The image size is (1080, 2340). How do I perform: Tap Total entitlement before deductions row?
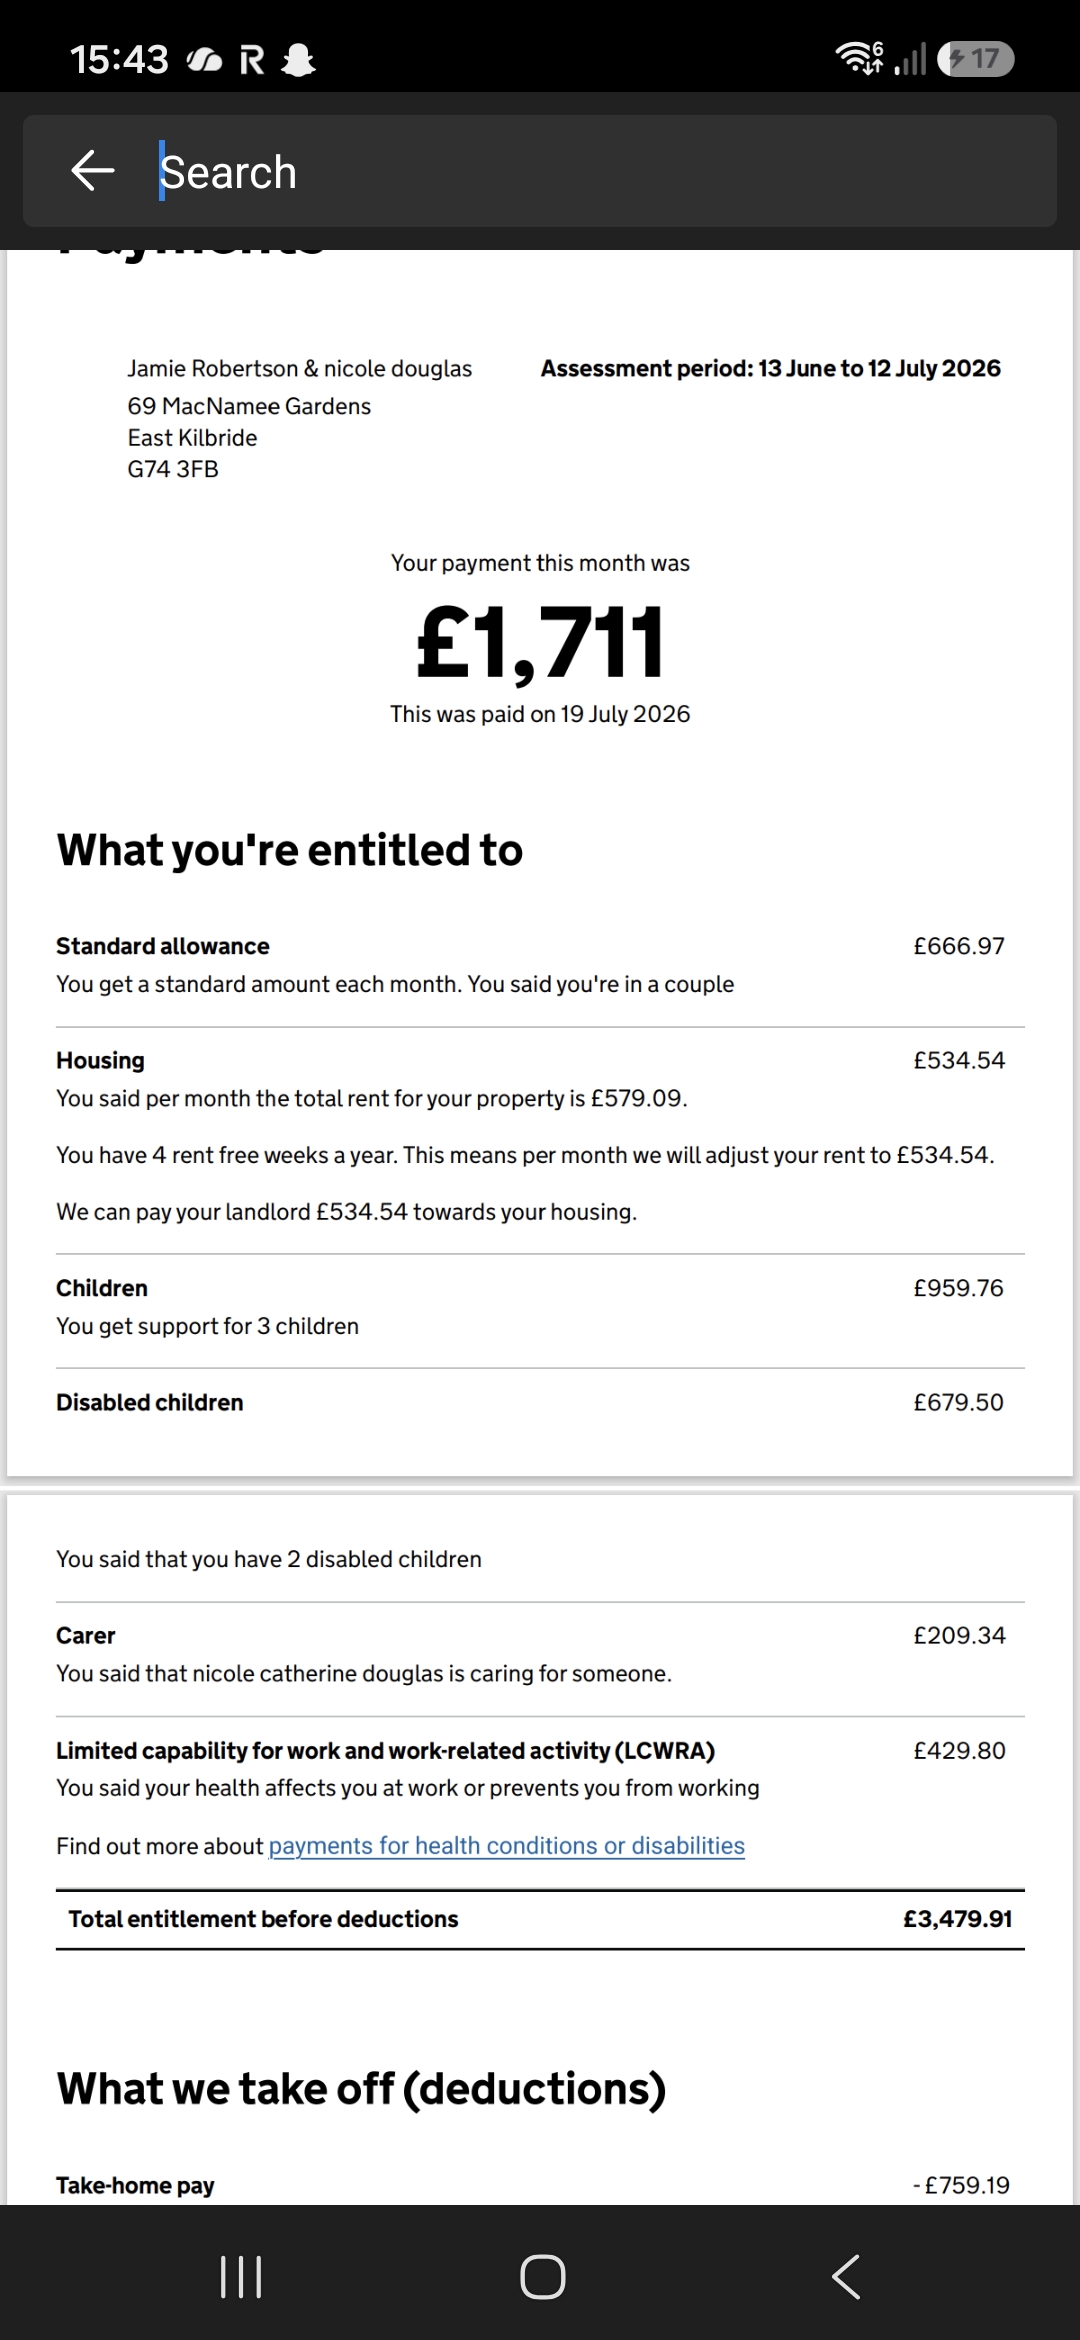[540, 1919]
